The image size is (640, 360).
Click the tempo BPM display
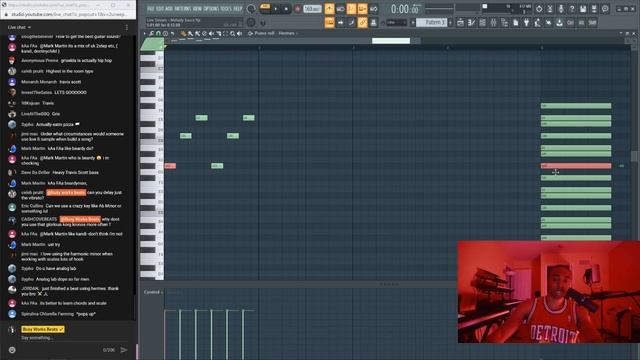312,9
